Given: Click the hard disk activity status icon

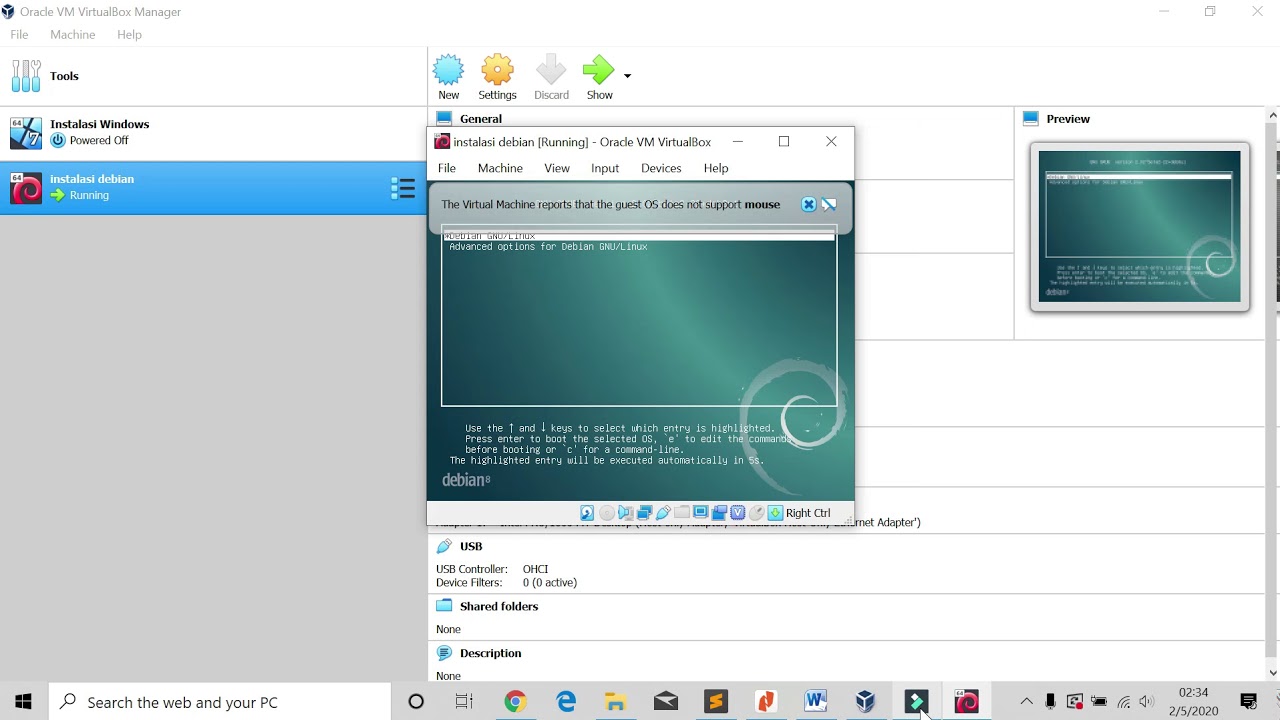Looking at the screenshot, I should point(587,513).
